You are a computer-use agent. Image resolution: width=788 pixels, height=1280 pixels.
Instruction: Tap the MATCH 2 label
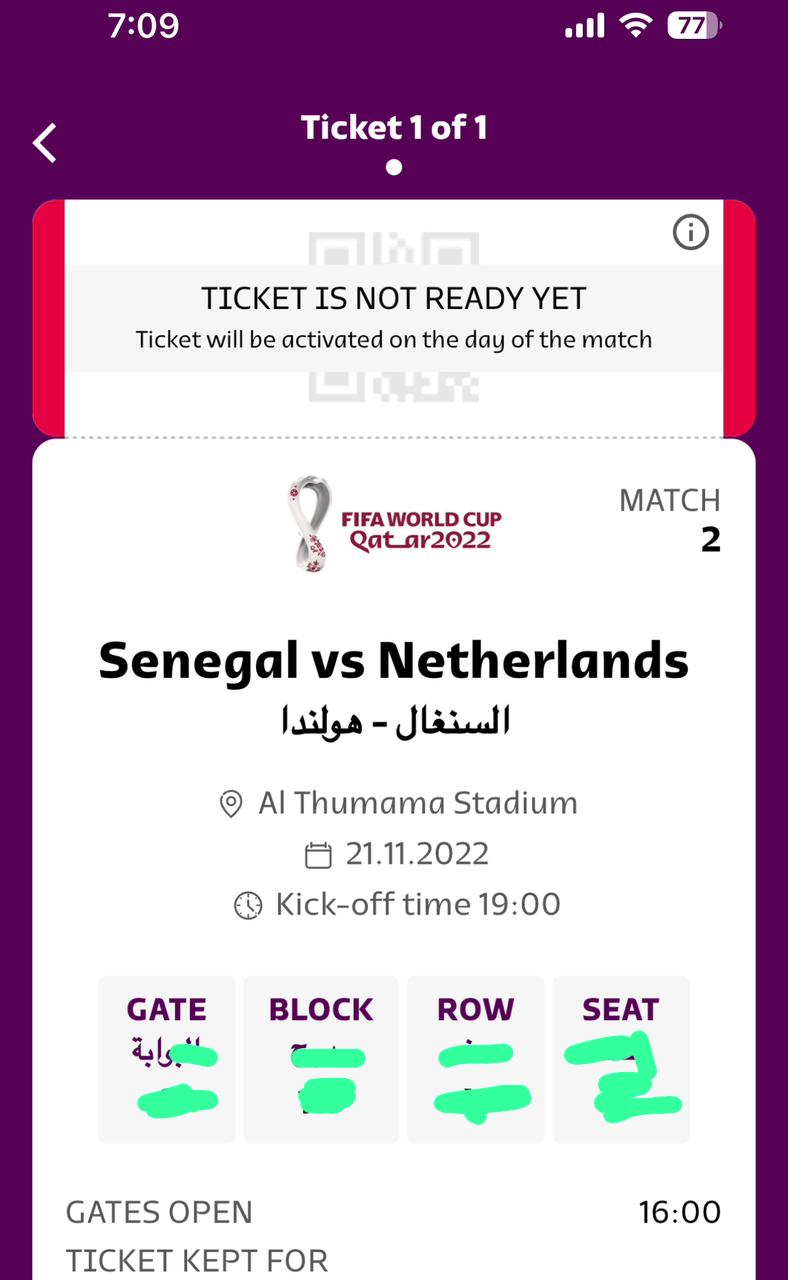[670, 520]
